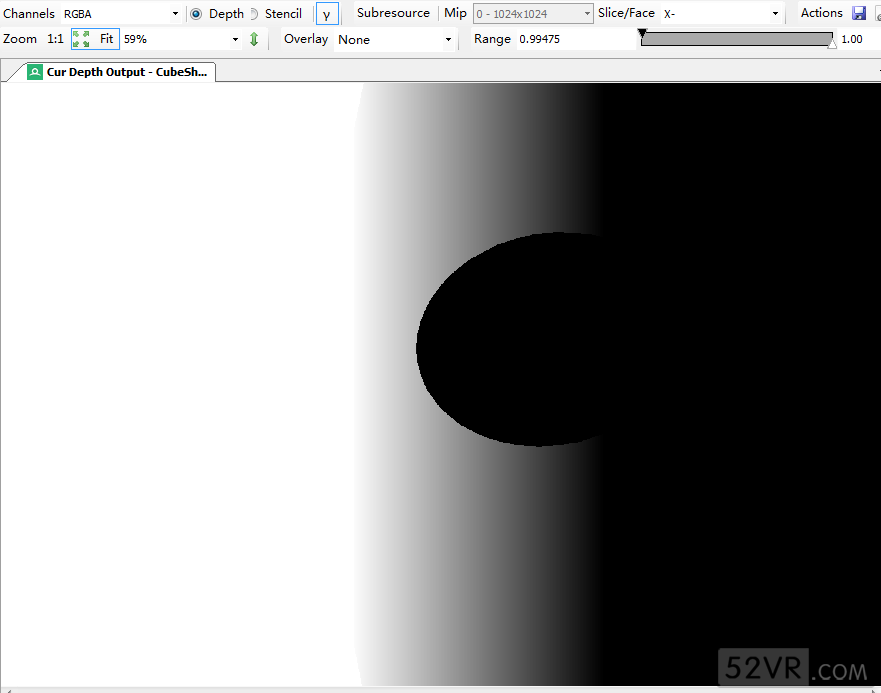The image size is (881, 693).
Task: Click the black point range slider handle
Action: [642, 33]
